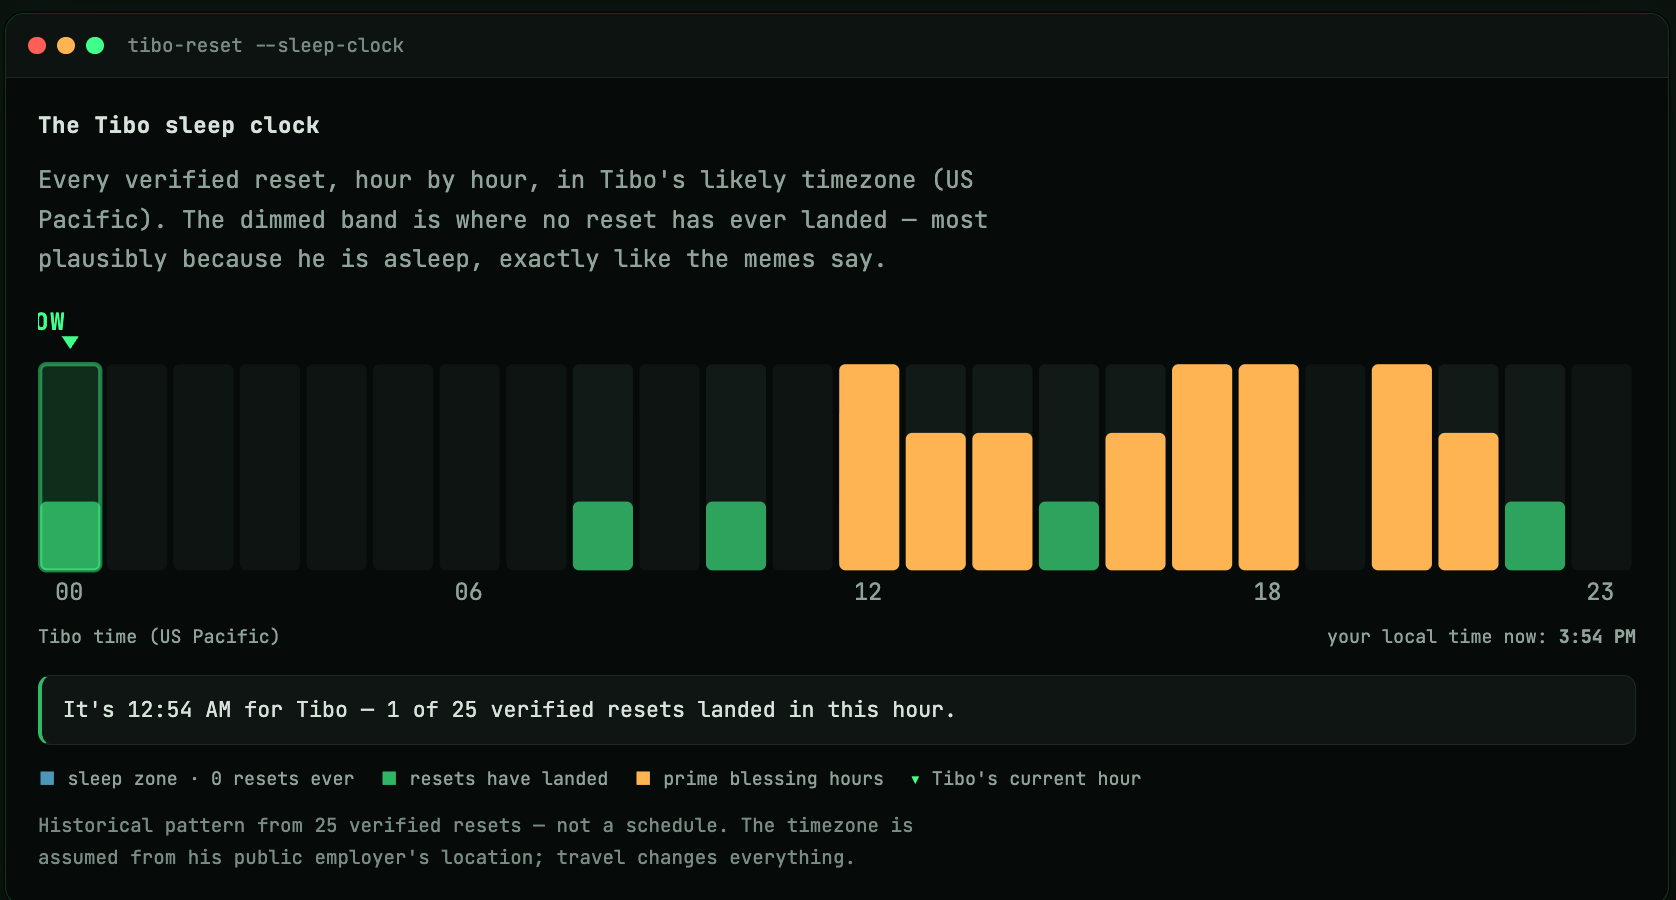Click the 'Tibo time (US Pacific)' caption
Viewport: 1676px width, 900px height.
click(159, 636)
